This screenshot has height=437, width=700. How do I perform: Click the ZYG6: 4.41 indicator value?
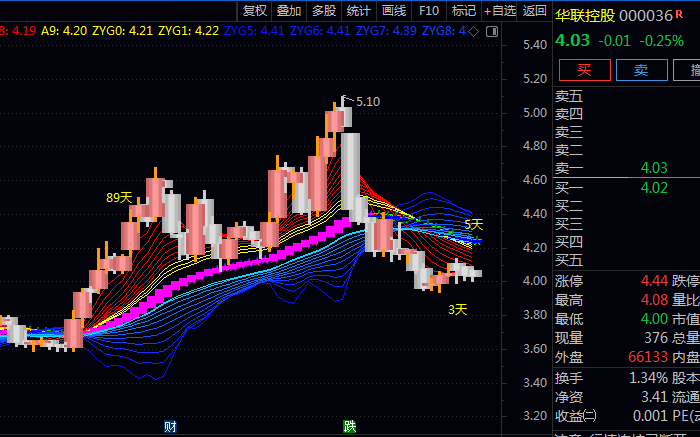[x=320, y=31]
